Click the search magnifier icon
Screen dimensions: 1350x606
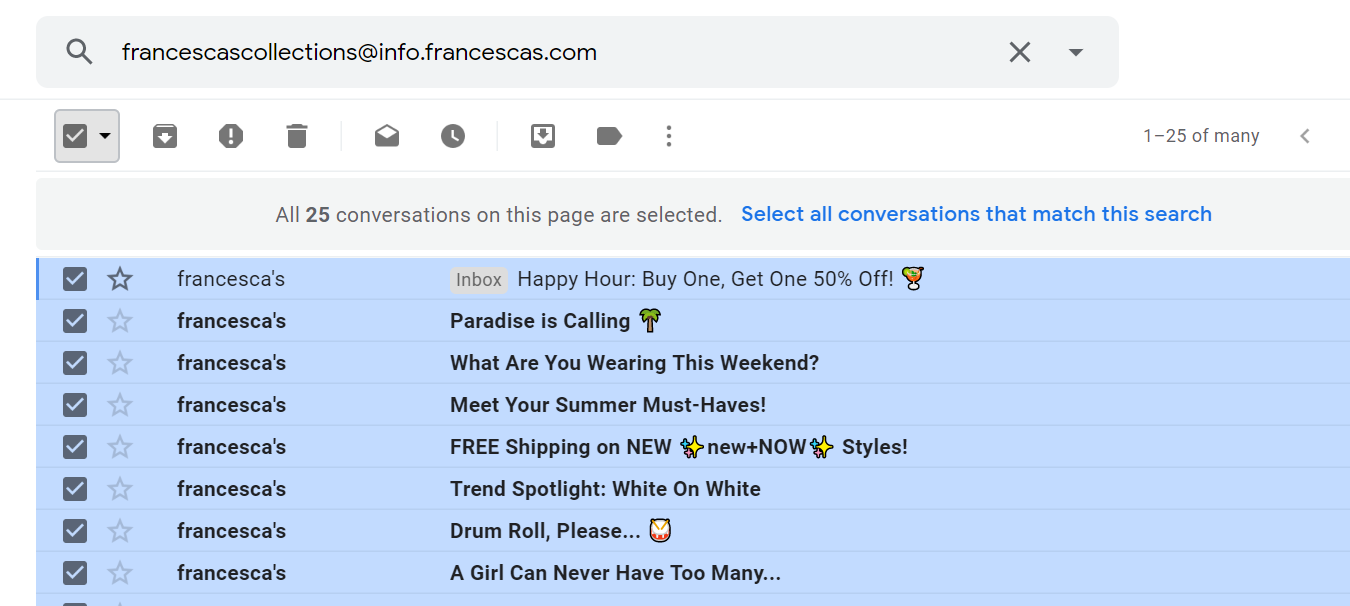coord(79,52)
